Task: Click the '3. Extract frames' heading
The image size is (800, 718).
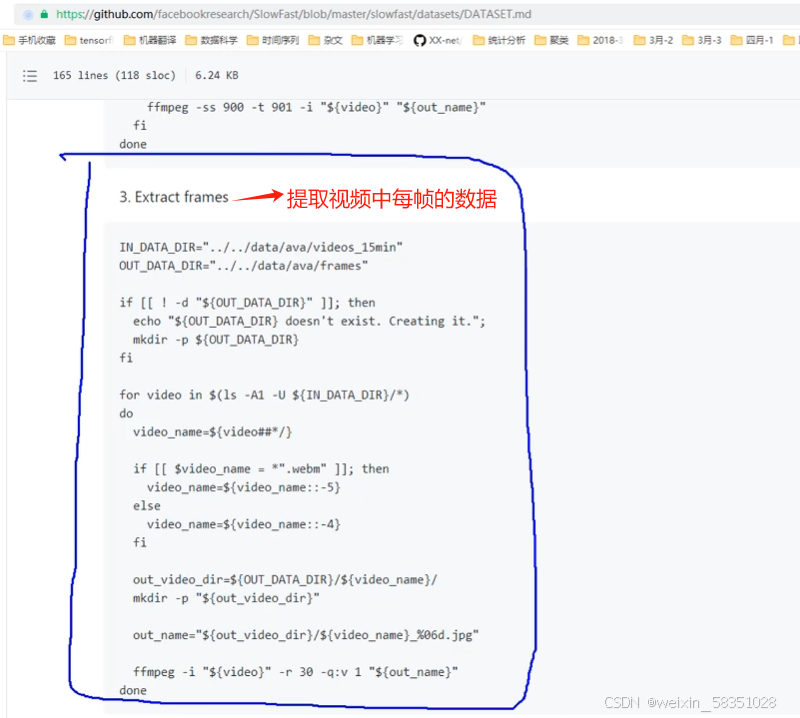Action: coord(173,197)
